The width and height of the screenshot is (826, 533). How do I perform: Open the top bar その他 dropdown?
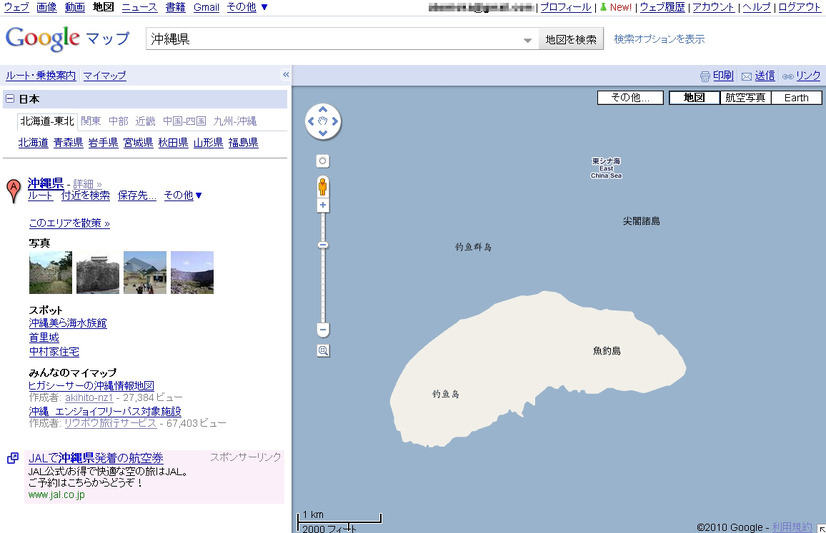pyautogui.click(x=247, y=7)
